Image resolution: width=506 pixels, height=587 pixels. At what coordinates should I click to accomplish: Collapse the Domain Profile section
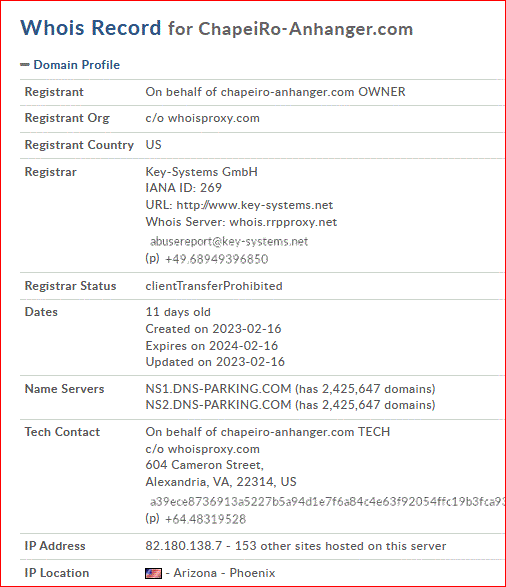click(x=25, y=65)
